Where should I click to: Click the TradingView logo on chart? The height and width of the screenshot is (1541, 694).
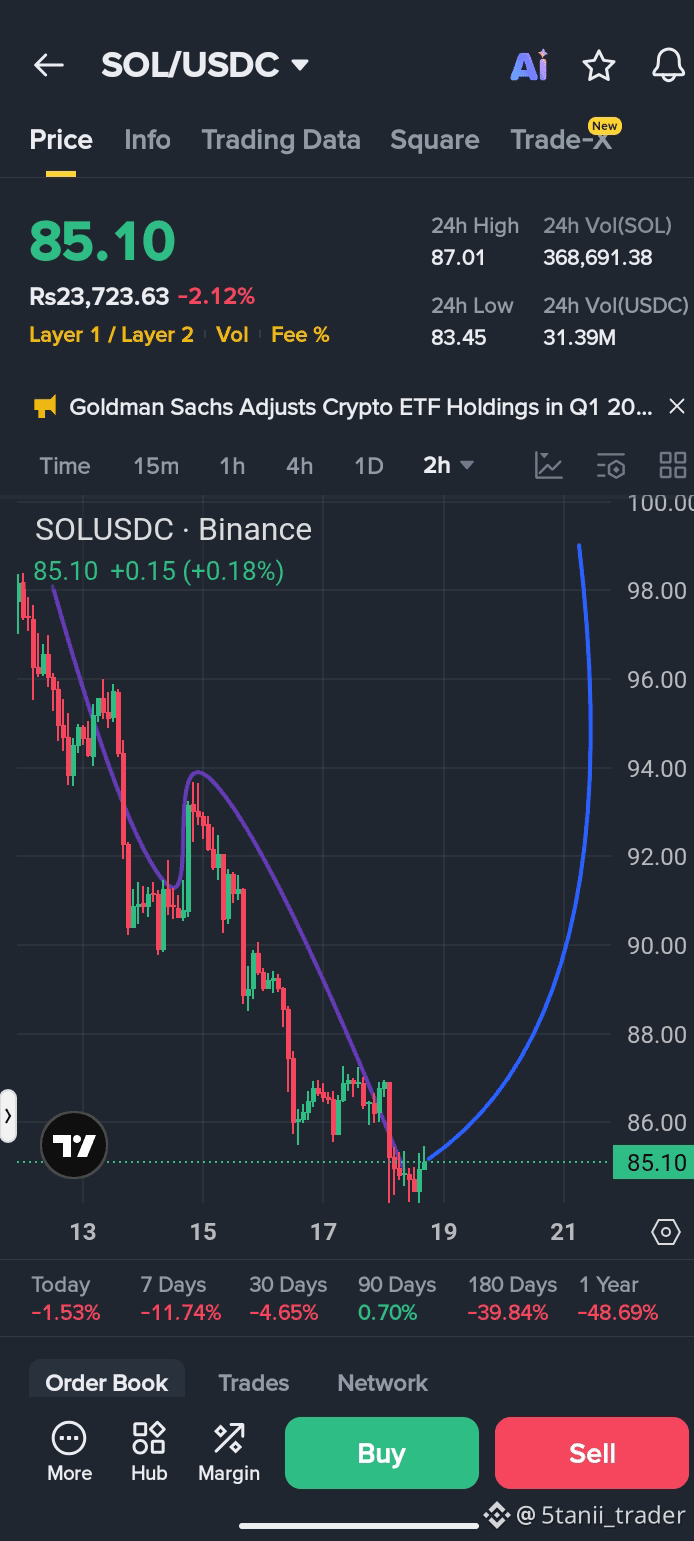pyautogui.click(x=74, y=1145)
